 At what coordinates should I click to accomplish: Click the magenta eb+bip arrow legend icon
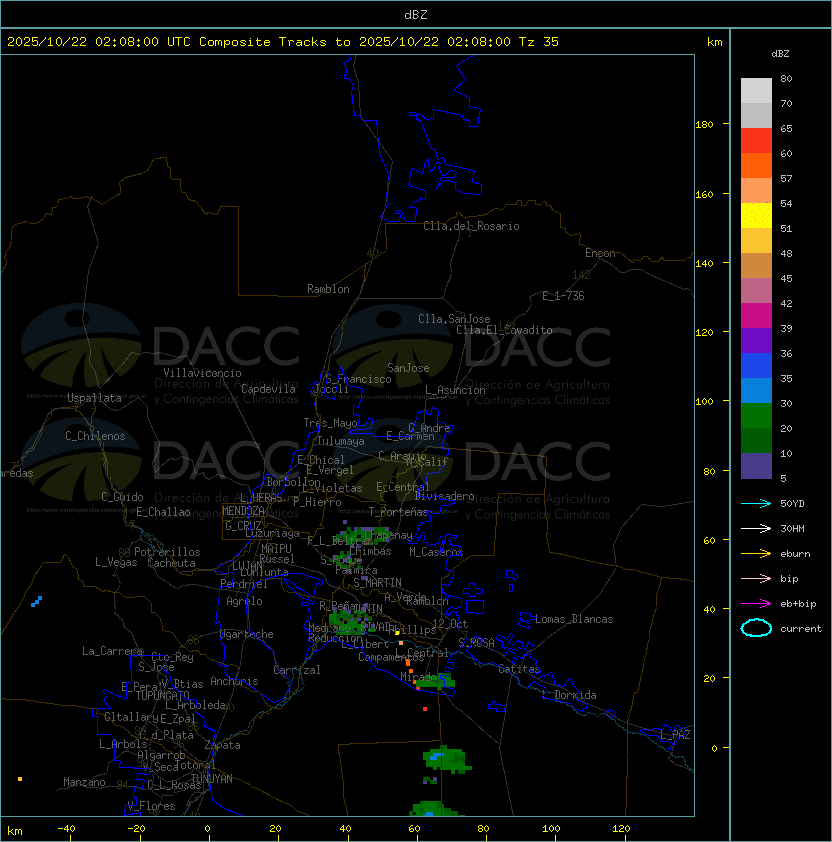(756, 604)
